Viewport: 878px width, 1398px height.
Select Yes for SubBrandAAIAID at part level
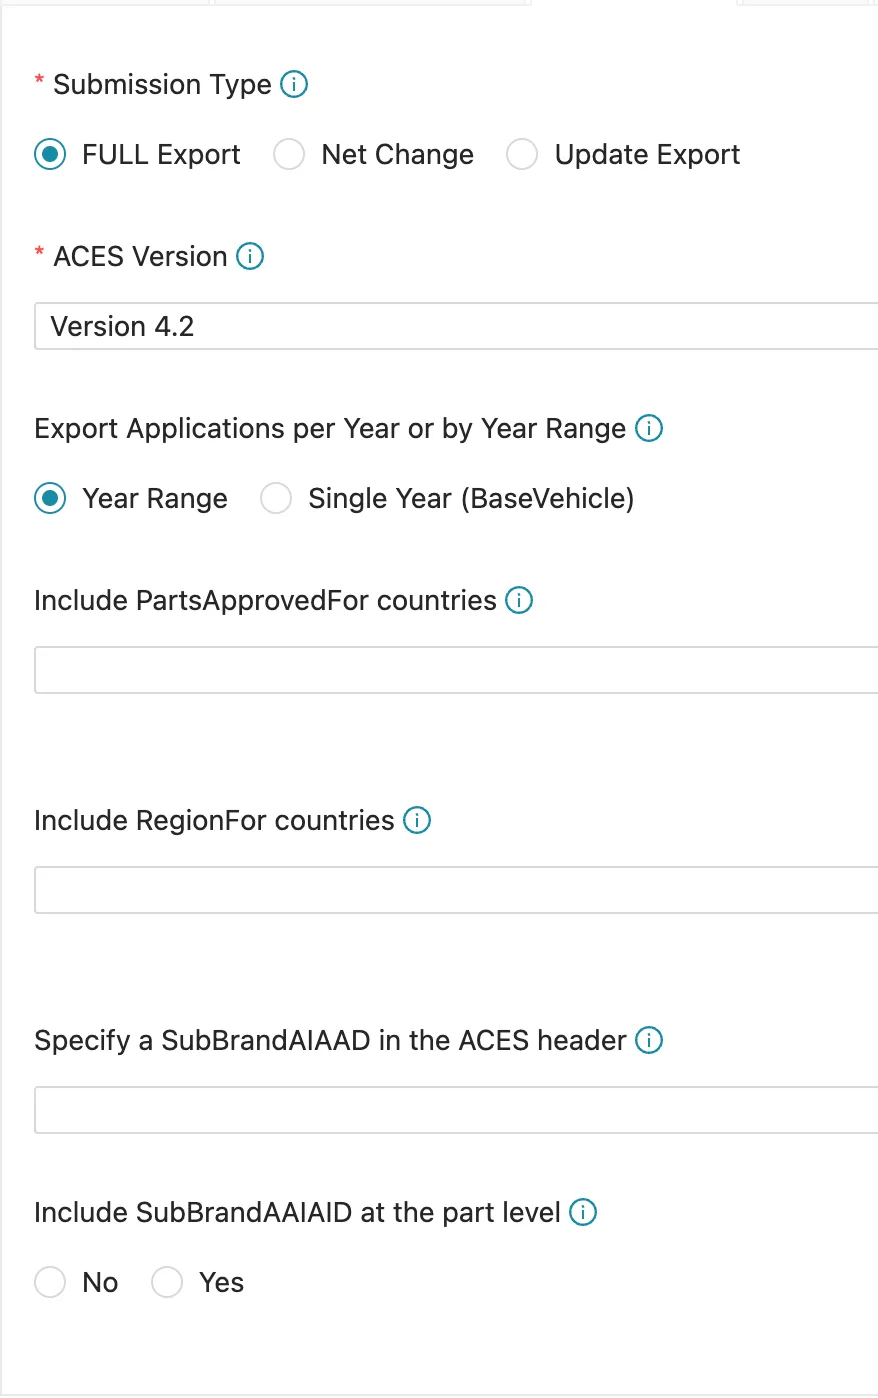tap(167, 1283)
